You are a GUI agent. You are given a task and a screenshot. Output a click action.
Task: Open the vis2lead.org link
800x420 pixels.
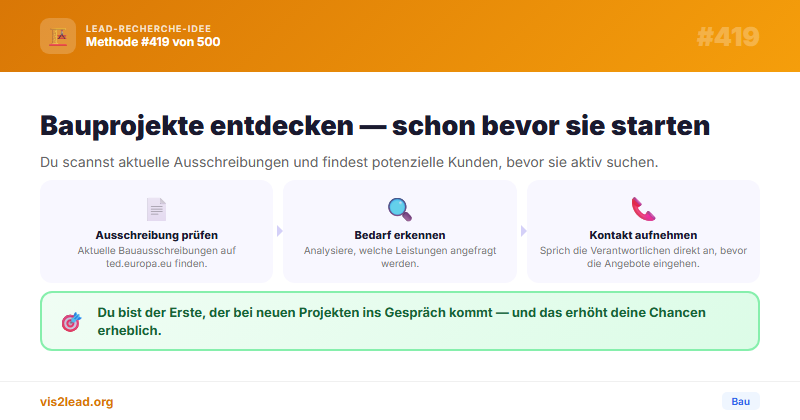click(x=77, y=402)
